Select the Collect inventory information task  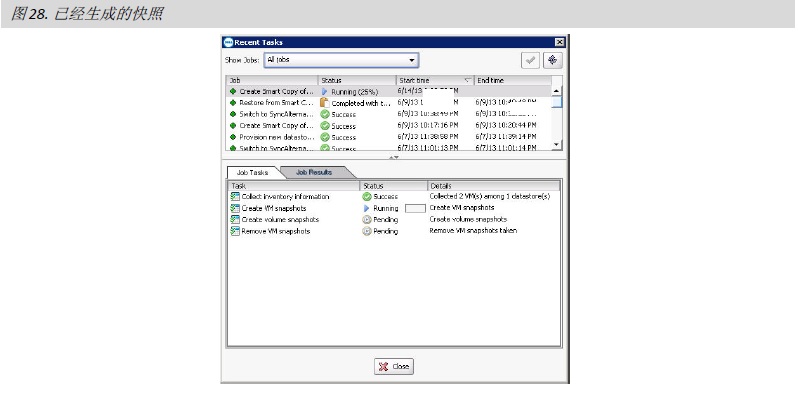pos(285,196)
